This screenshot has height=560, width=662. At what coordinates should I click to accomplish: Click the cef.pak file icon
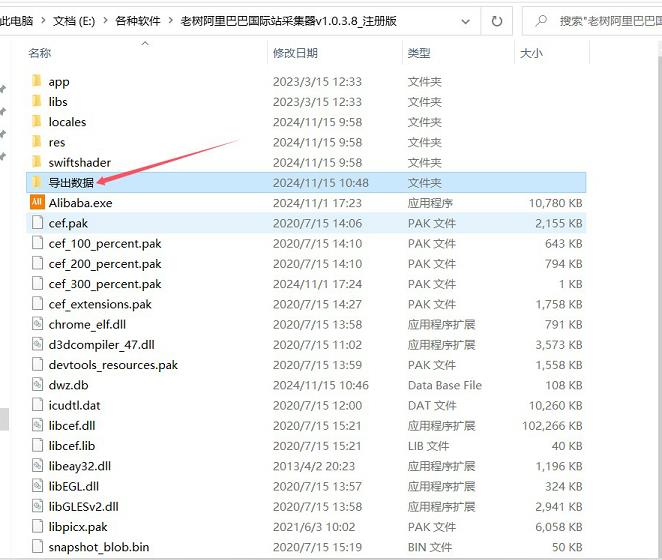38,222
